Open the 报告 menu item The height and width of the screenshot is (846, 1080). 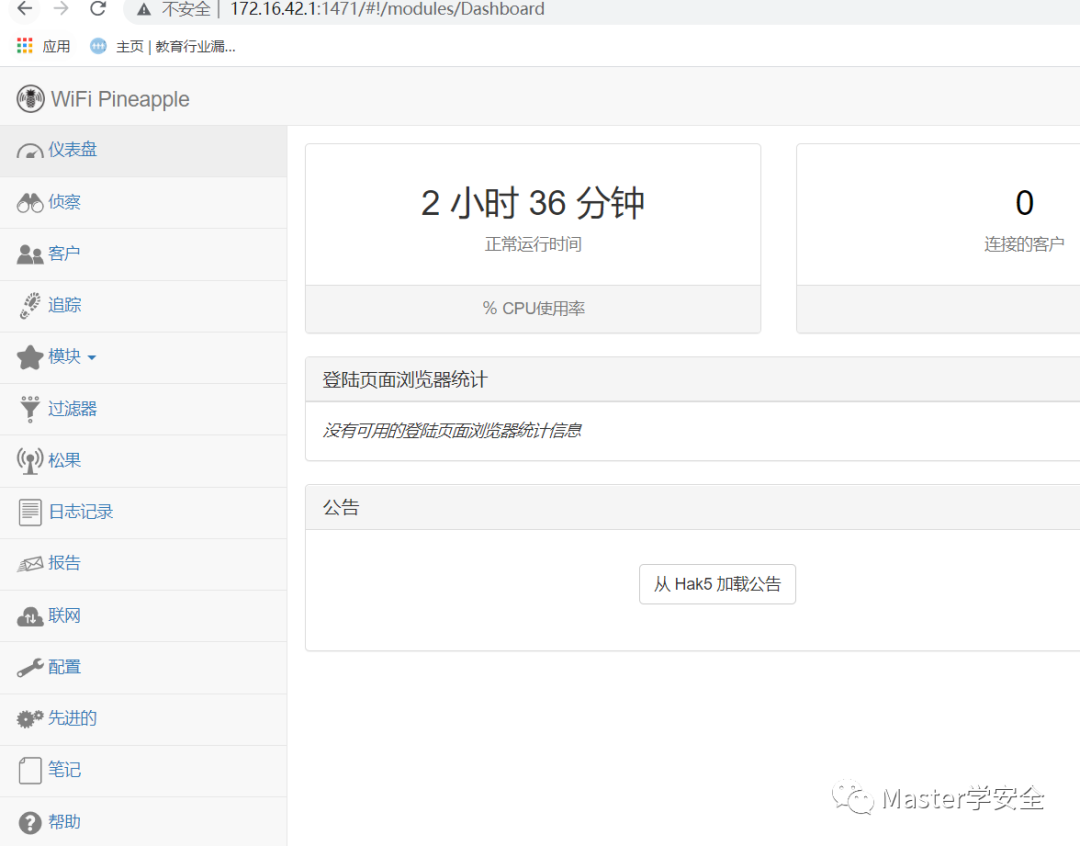143,564
